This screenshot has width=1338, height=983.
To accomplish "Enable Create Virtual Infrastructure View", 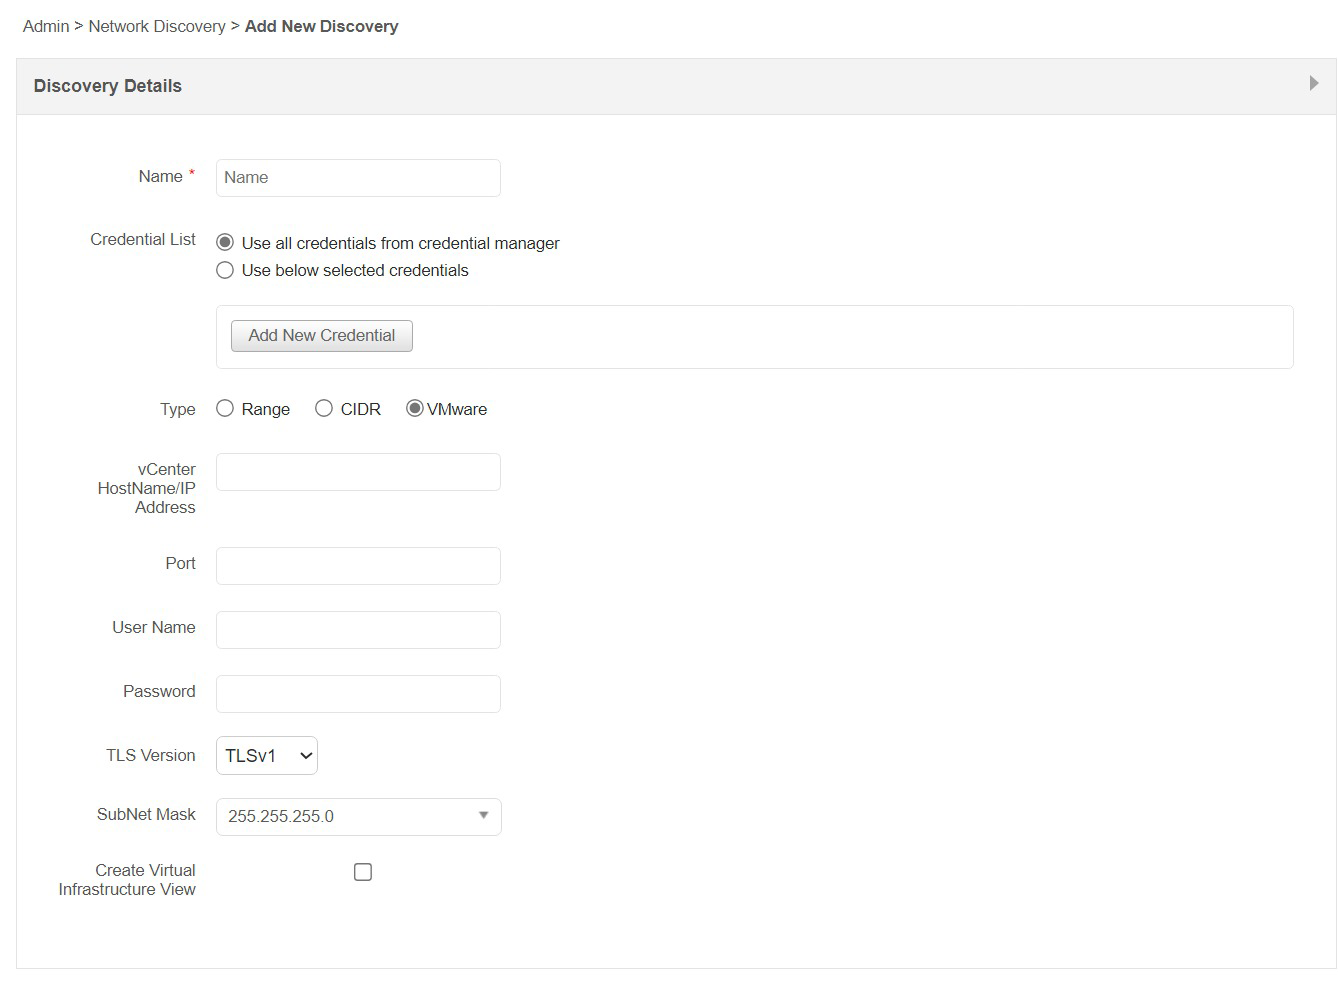I will tap(362, 871).
